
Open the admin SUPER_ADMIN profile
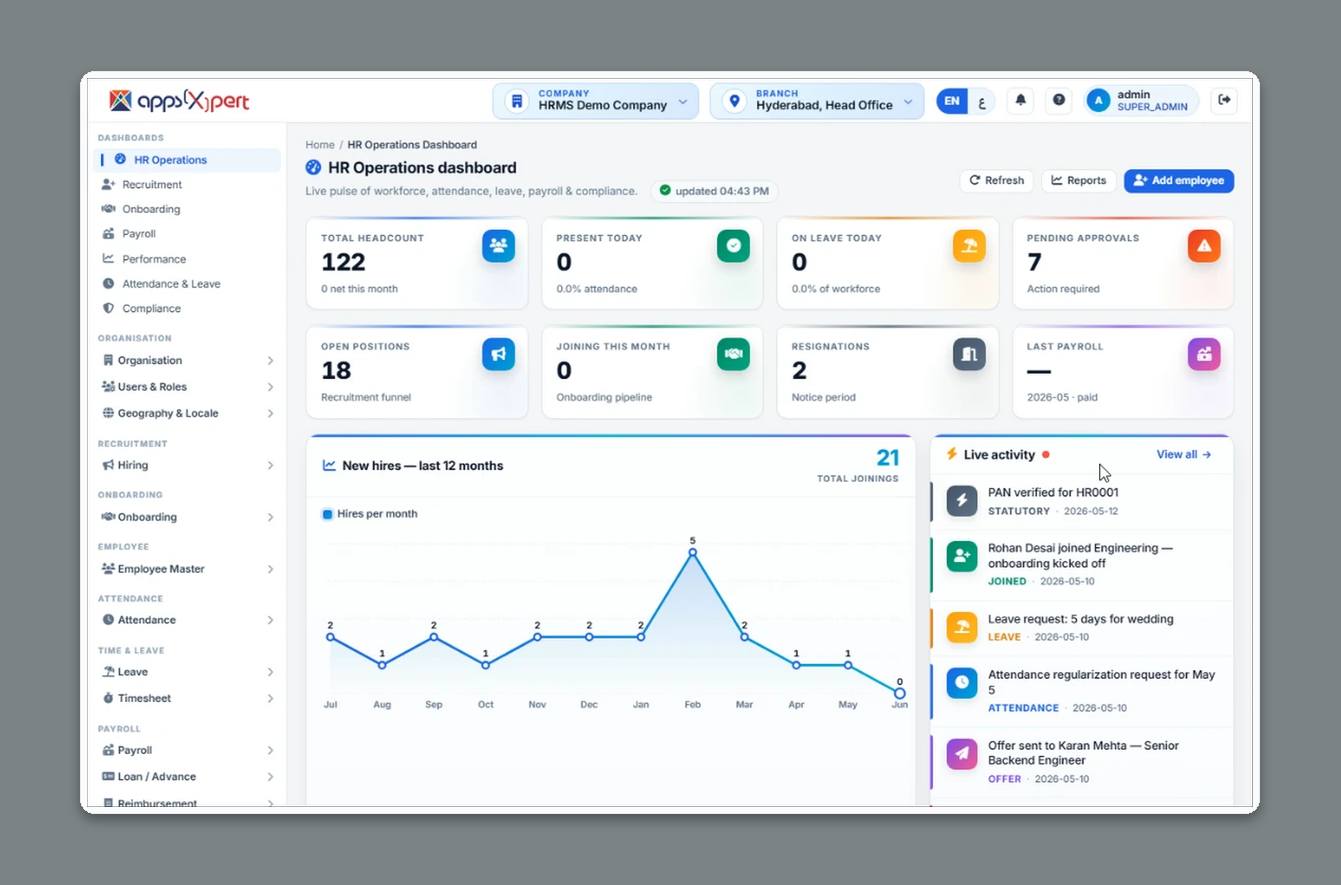1141,101
